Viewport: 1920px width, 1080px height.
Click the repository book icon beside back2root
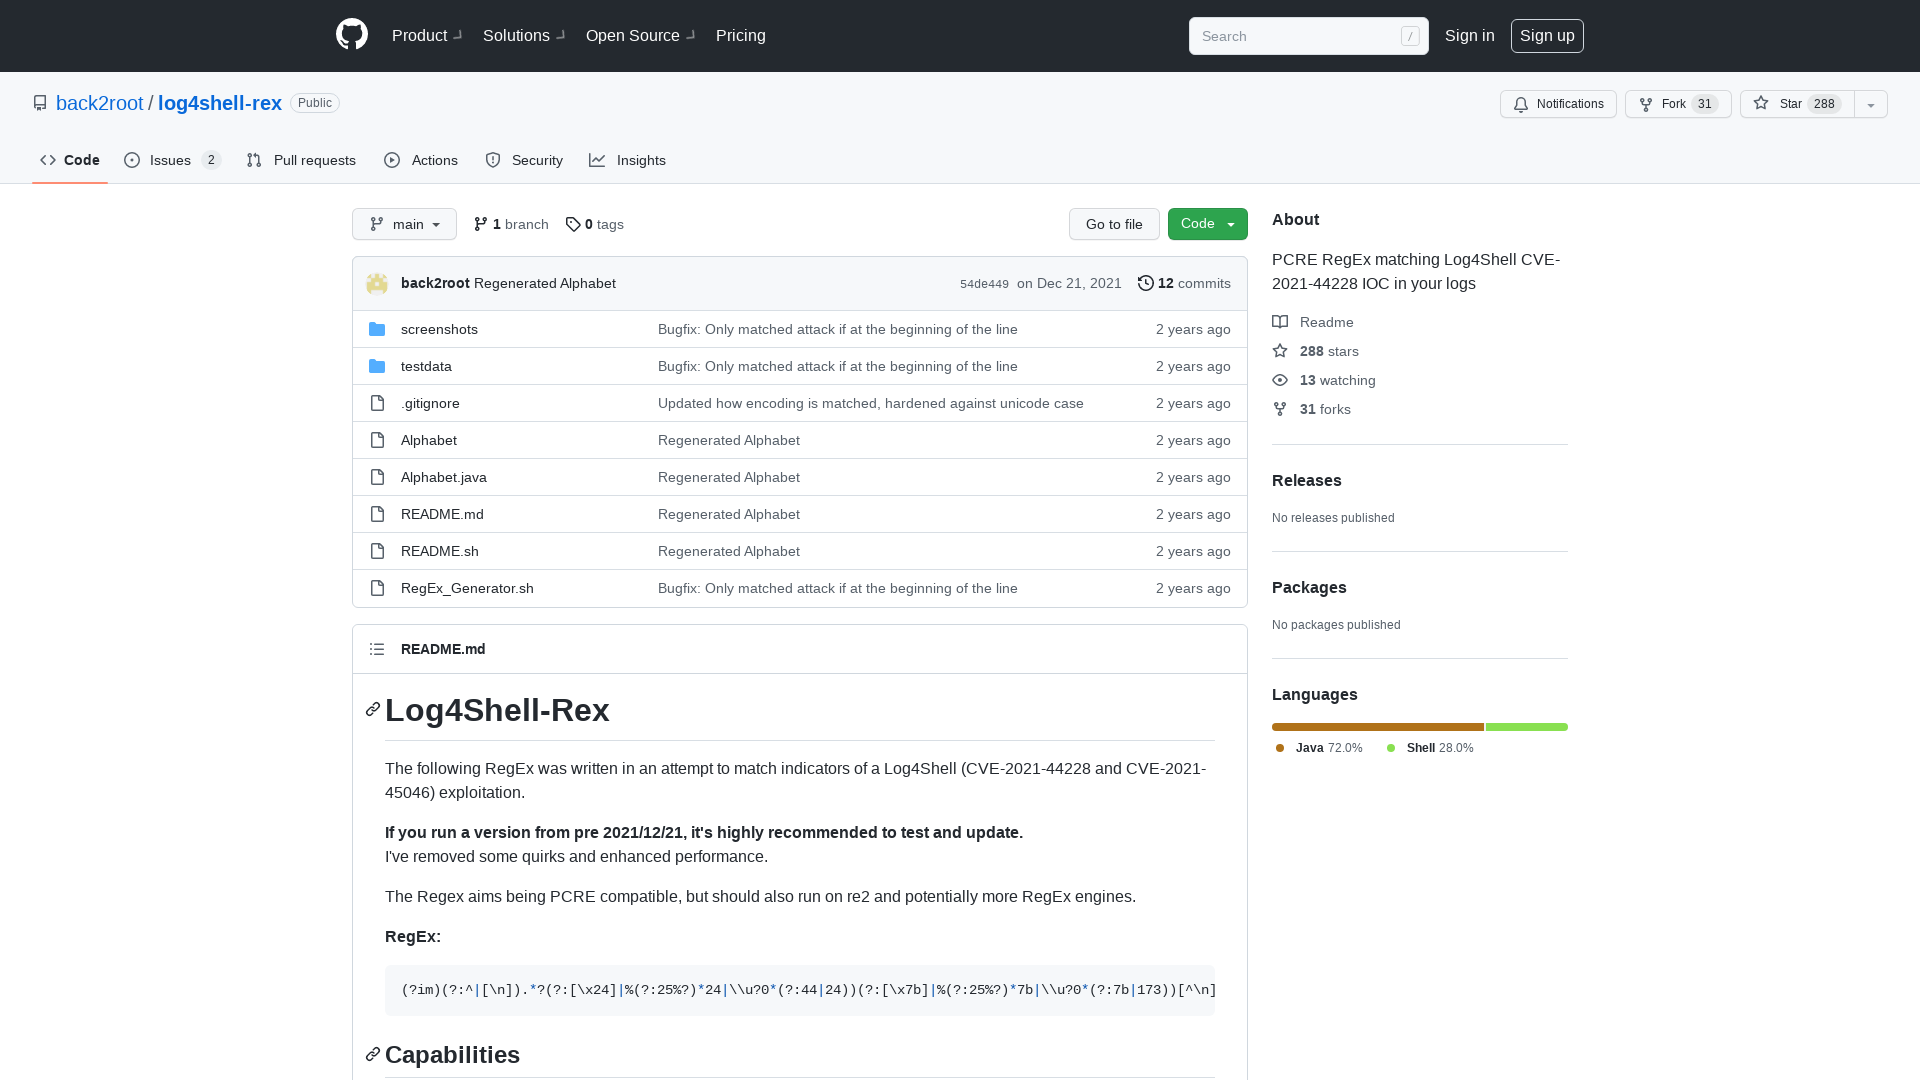pos(40,103)
